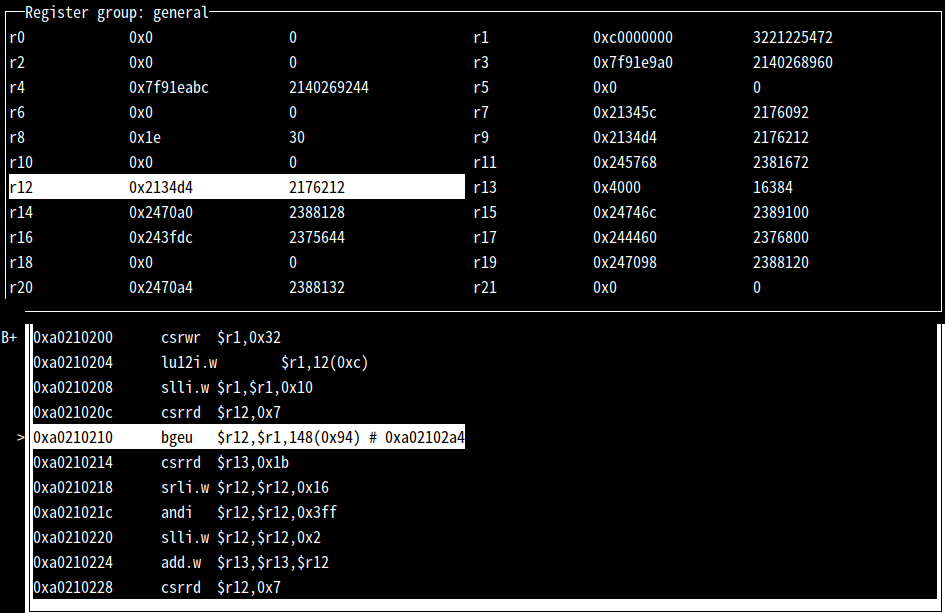Click the > current instruction arrow
Screen dimensions: 945x613
(x=21, y=438)
